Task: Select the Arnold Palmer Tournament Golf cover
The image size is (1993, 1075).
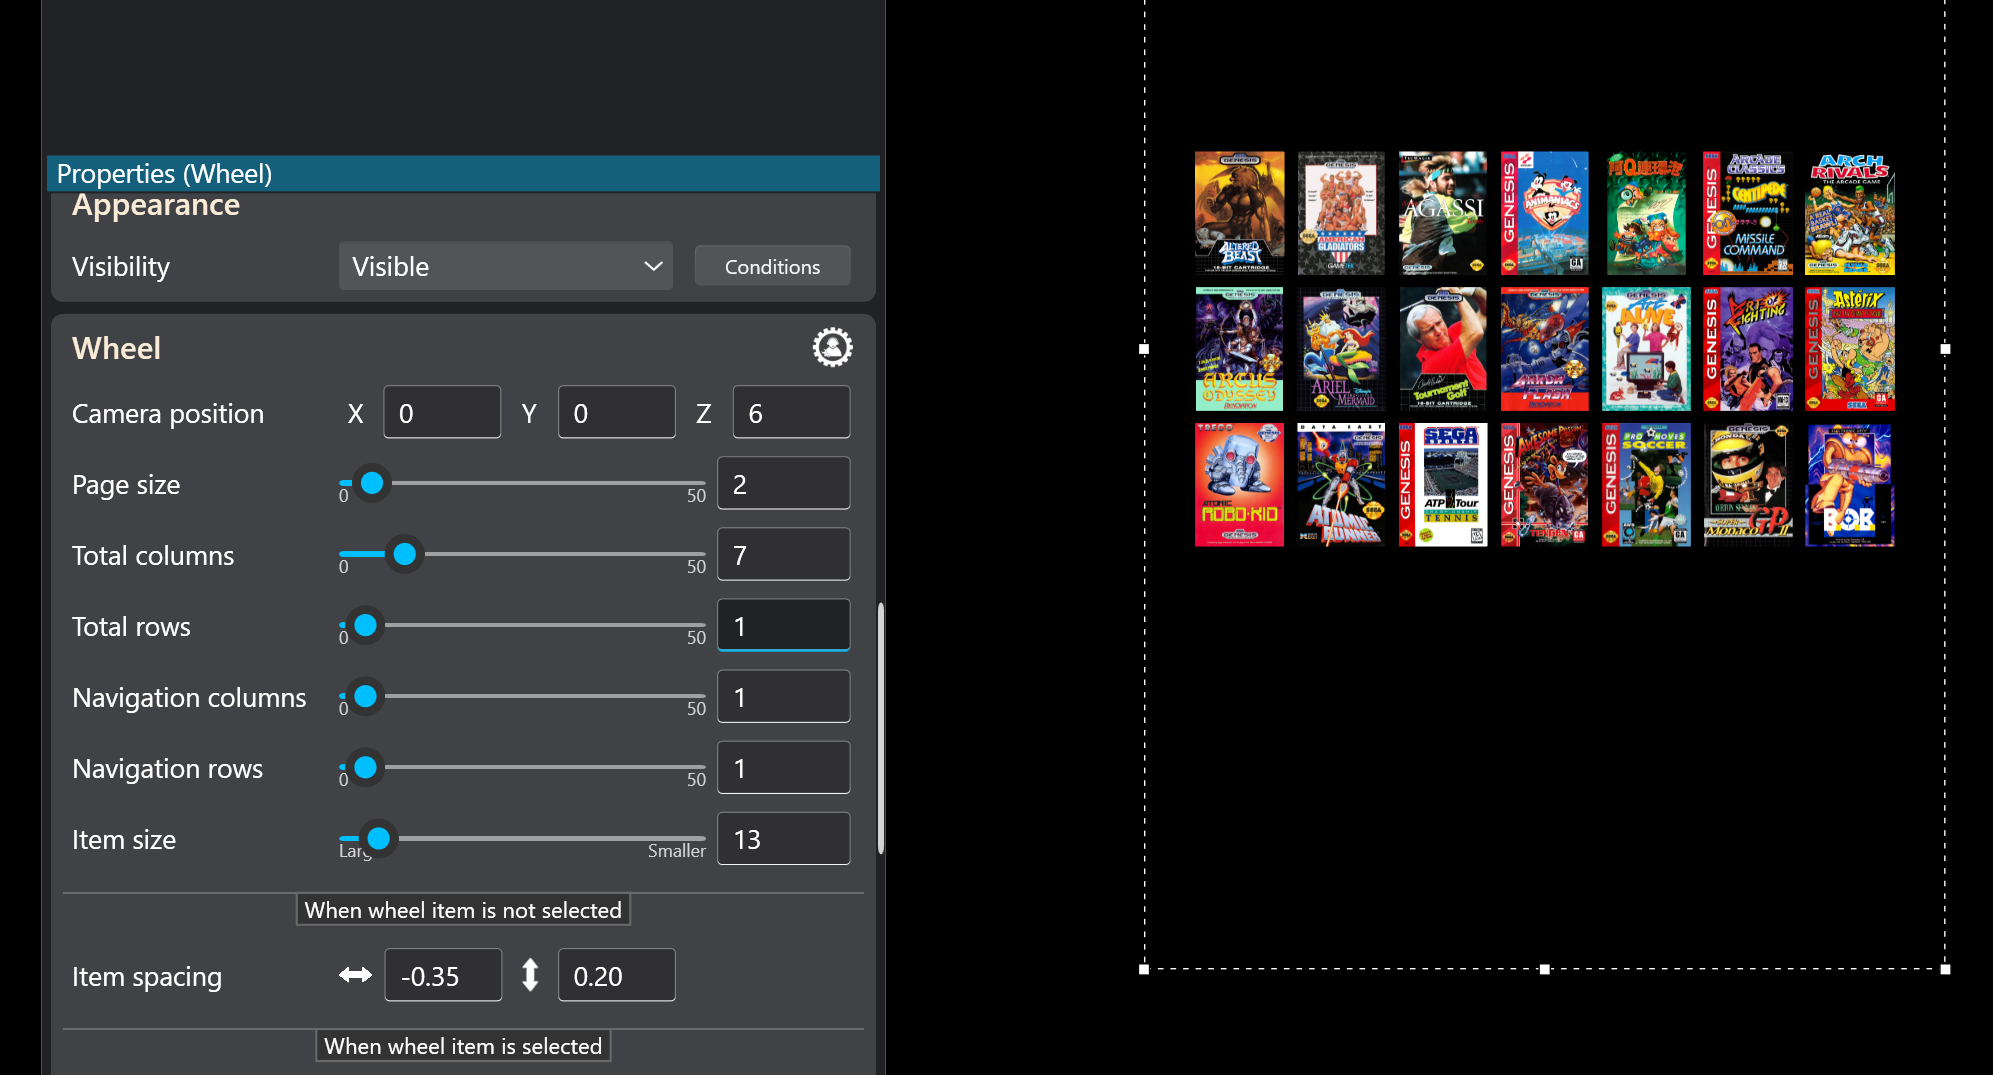Action: pos(1442,349)
